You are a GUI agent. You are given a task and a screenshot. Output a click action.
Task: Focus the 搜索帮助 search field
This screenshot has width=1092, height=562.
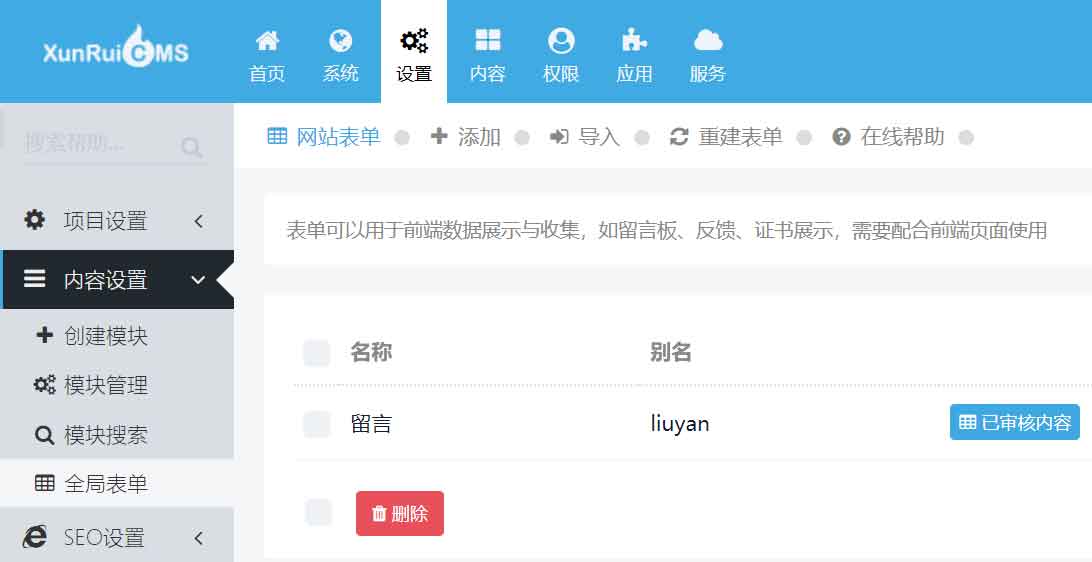[x=101, y=144]
